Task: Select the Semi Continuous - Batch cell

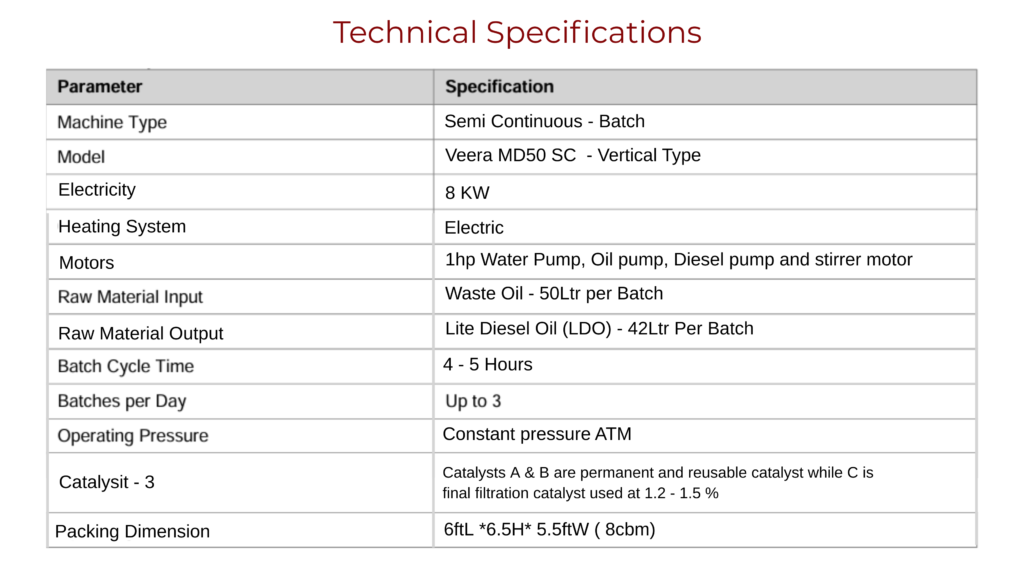Action: (544, 122)
